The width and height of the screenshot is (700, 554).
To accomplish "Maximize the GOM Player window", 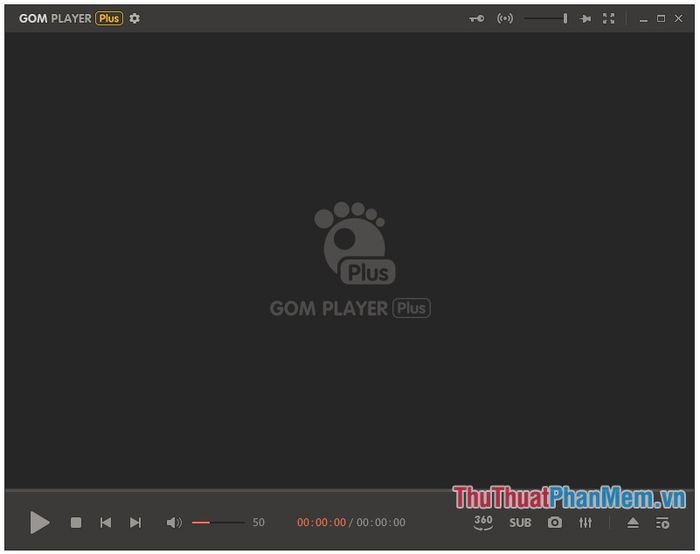I will [660, 18].
